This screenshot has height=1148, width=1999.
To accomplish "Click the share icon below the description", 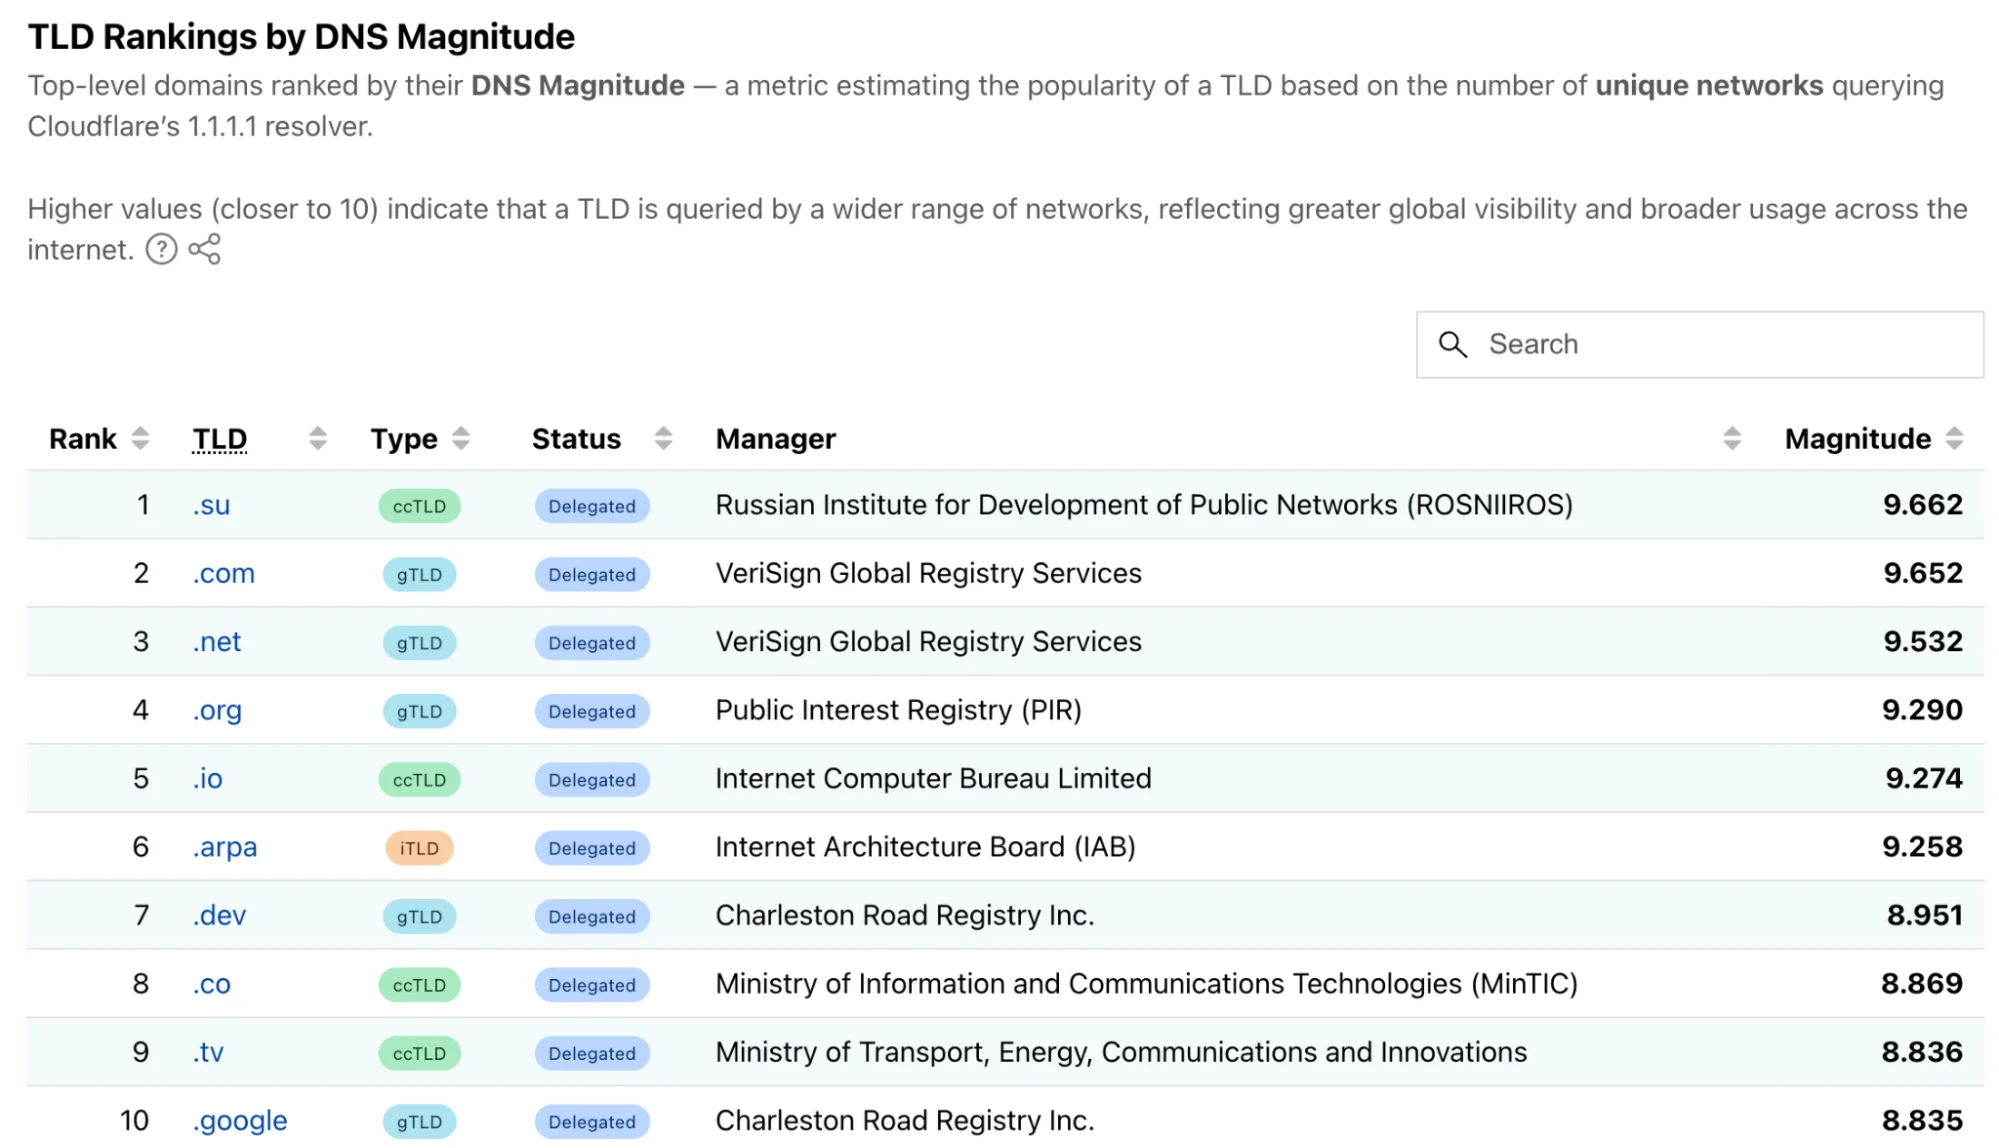I will (x=206, y=250).
